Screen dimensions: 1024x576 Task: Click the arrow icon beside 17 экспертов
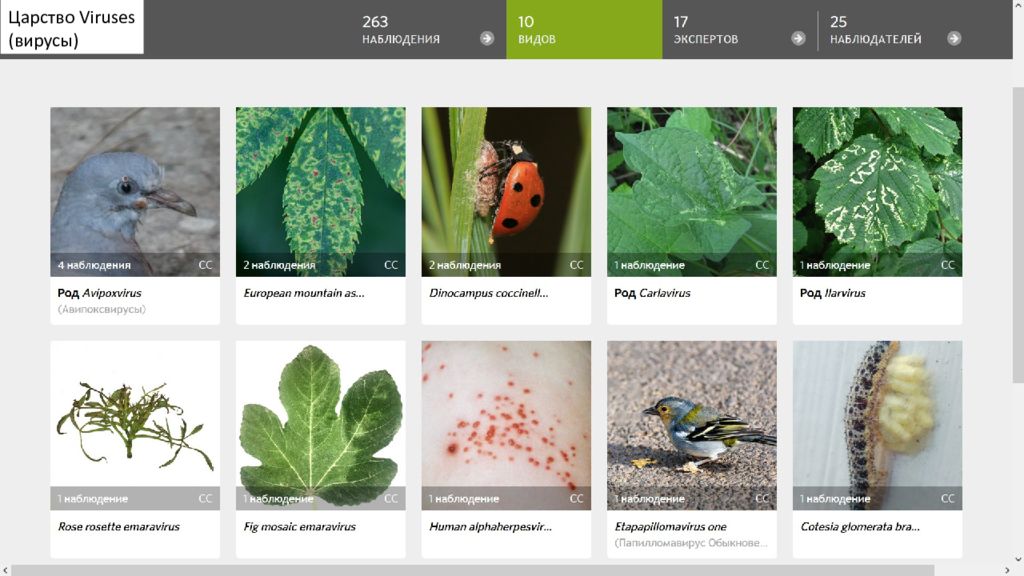tap(798, 39)
